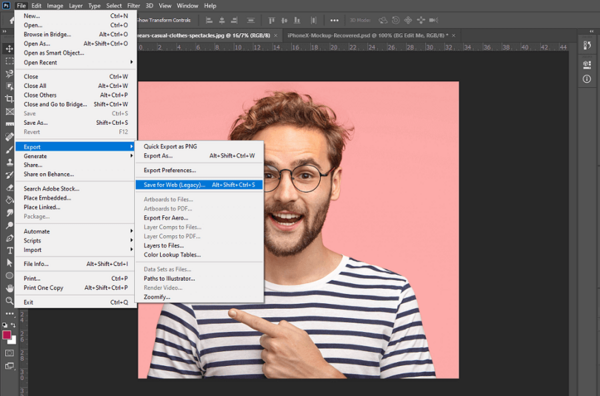The height and width of the screenshot is (396, 600).
Task: Click the 3D video camera zoom icon
Action: coord(434,20)
